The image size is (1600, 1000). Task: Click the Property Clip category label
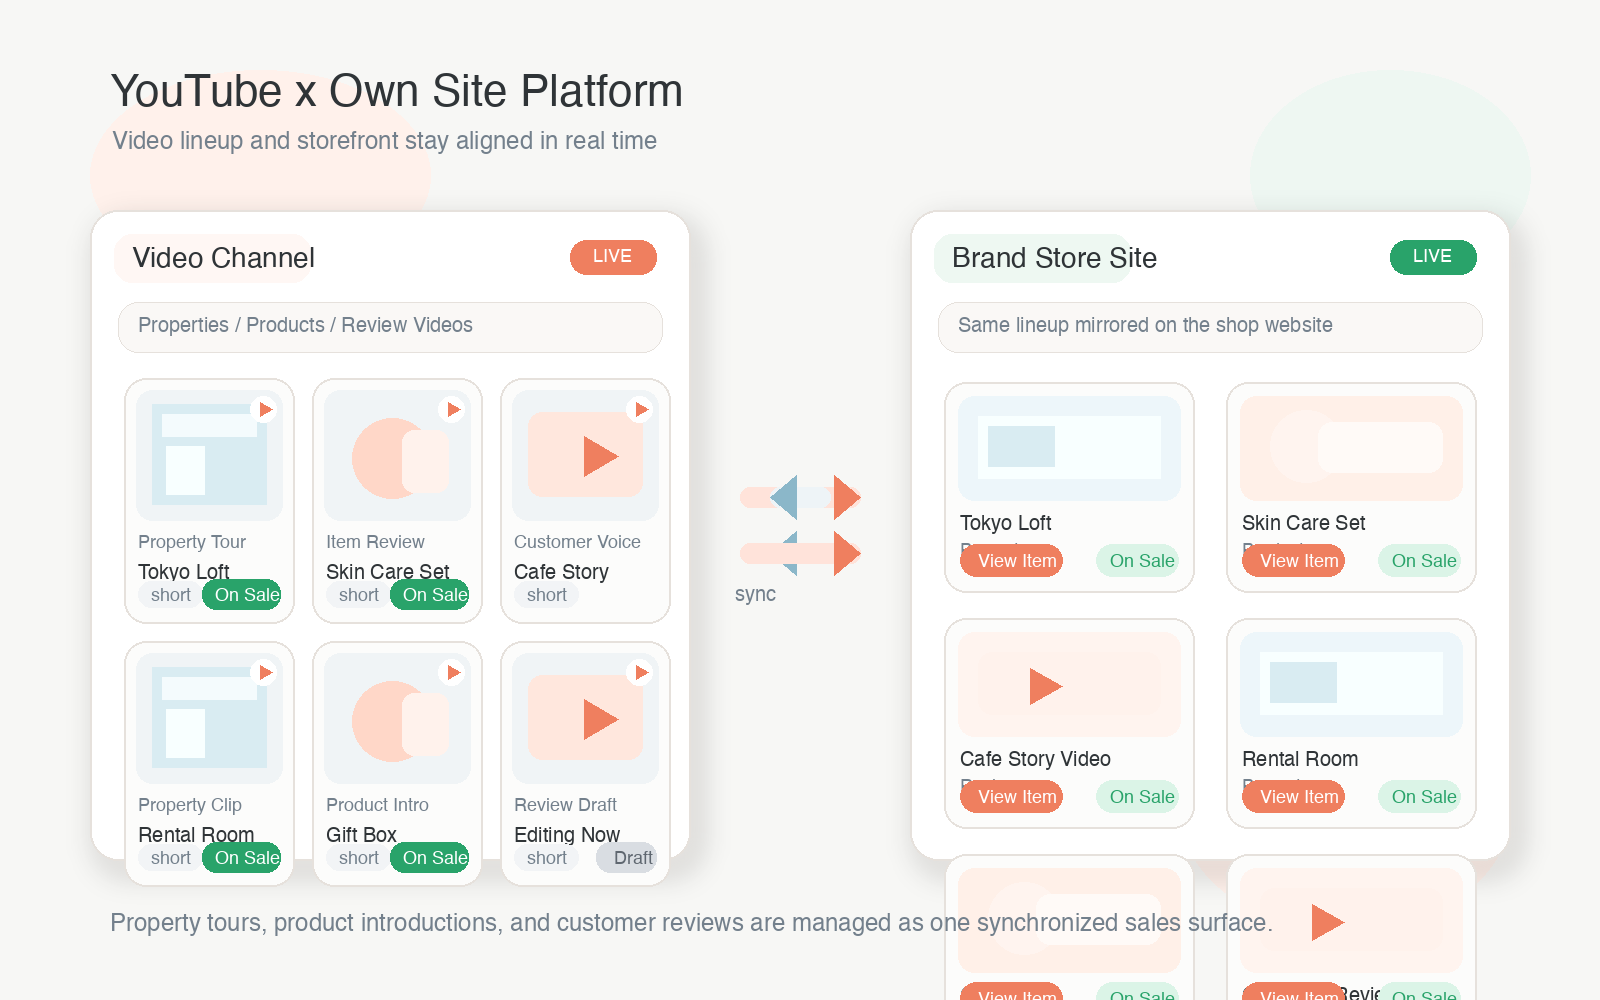[x=190, y=805]
